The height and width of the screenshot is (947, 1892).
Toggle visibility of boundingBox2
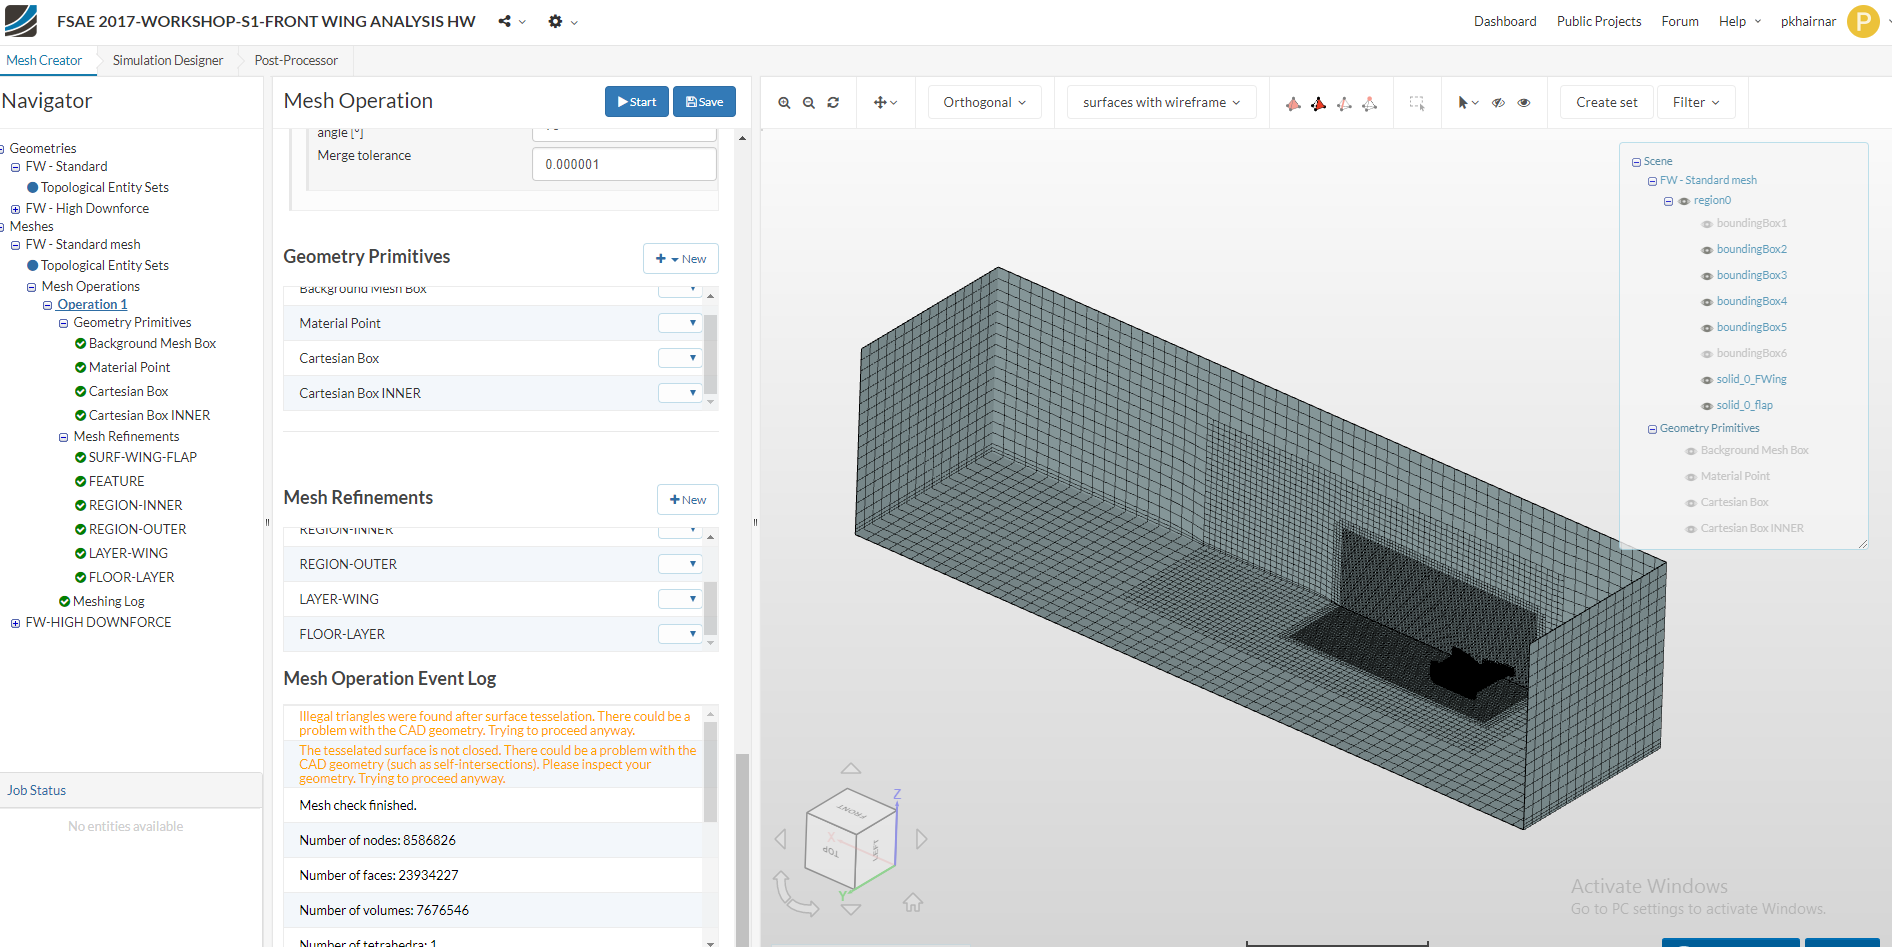click(1707, 250)
